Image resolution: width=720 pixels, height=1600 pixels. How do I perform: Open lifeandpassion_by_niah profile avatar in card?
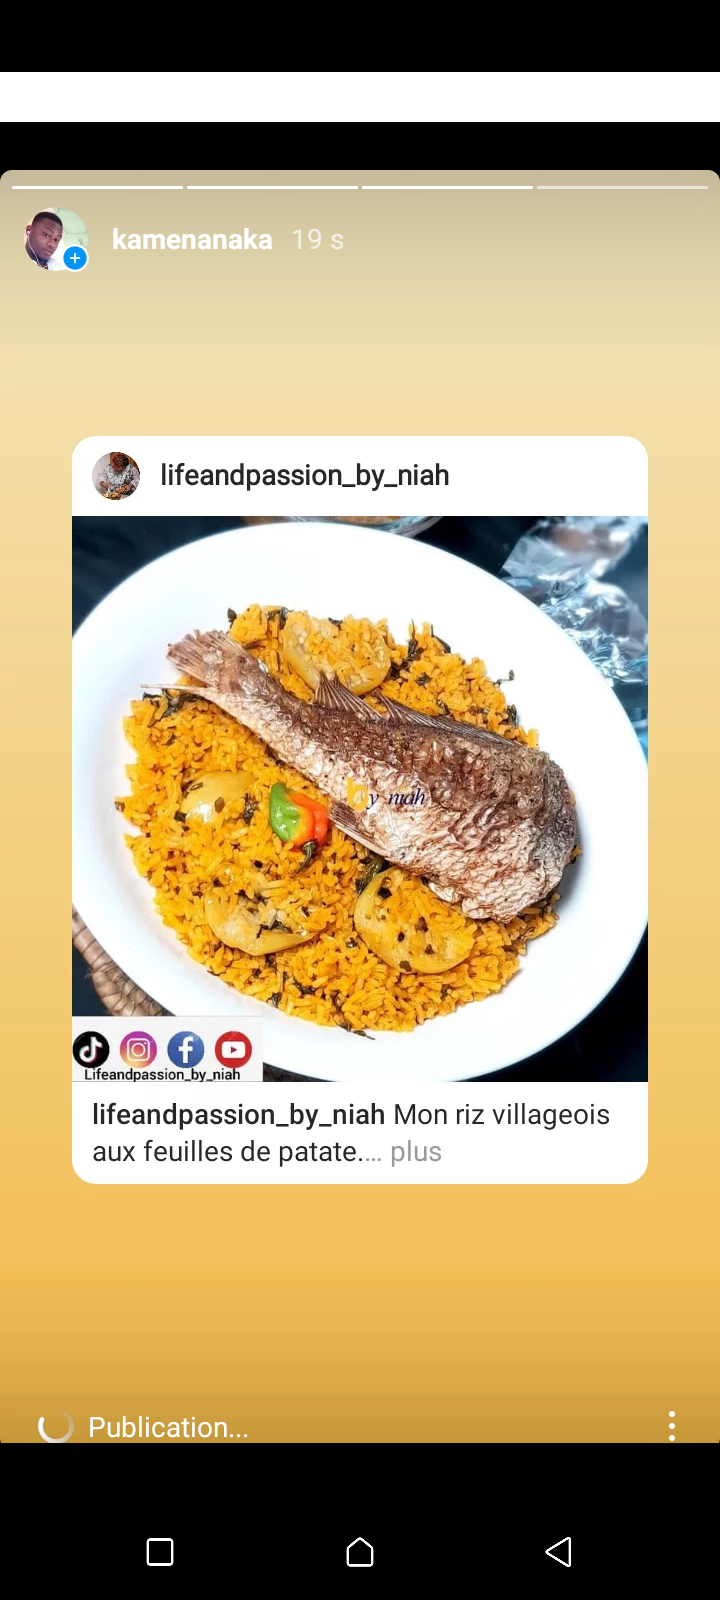pos(116,475)
